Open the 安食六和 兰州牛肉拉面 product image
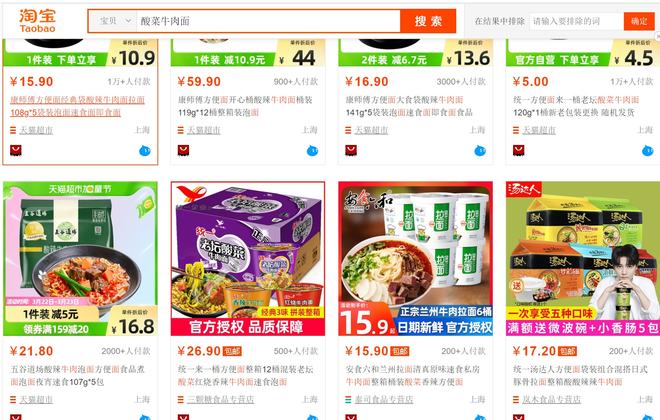660x420 pixels. pyautogui.click(x=415, y=258)
